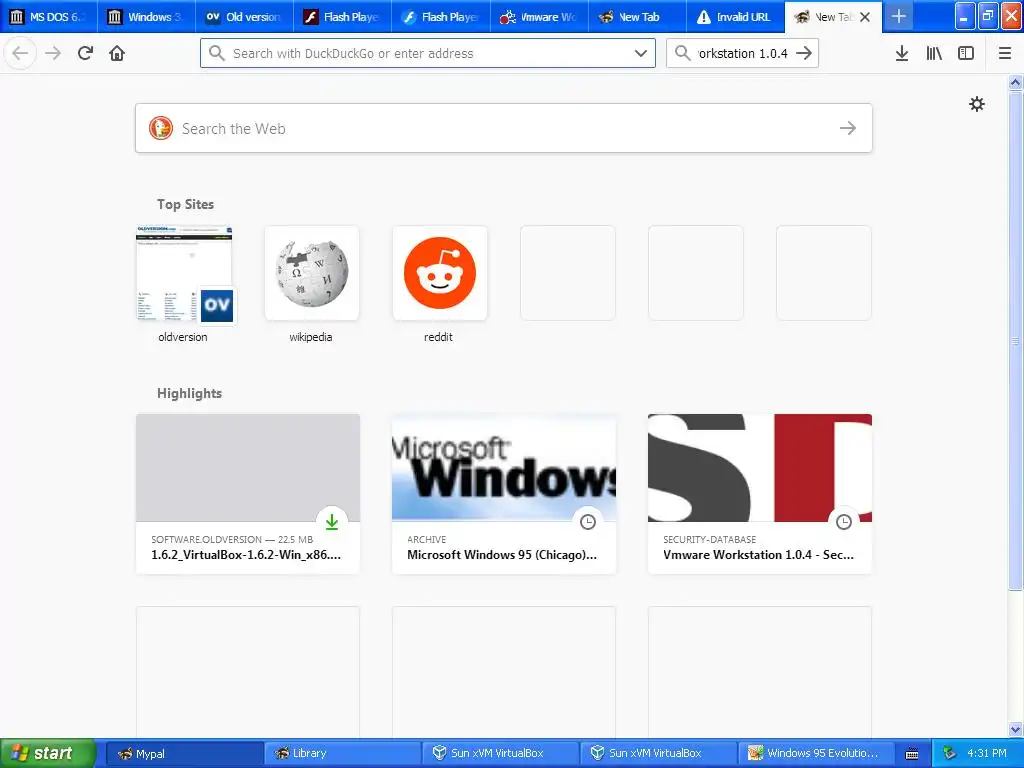This screenshot has height=768, width=1024.
Task: Click the Highlights section heading
Action: tap(189, 393)
